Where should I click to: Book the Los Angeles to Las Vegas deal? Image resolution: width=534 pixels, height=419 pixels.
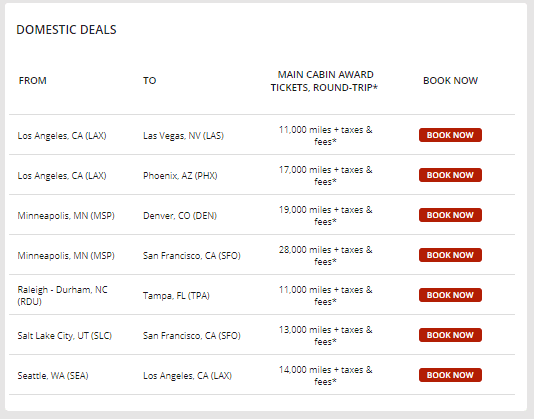click(450, 135)
